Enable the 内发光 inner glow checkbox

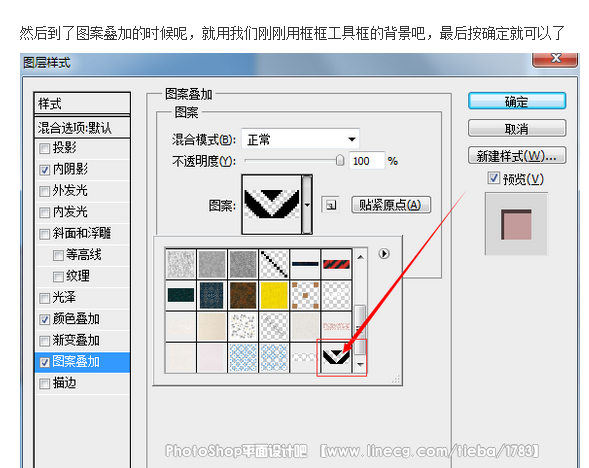(44, 213)
